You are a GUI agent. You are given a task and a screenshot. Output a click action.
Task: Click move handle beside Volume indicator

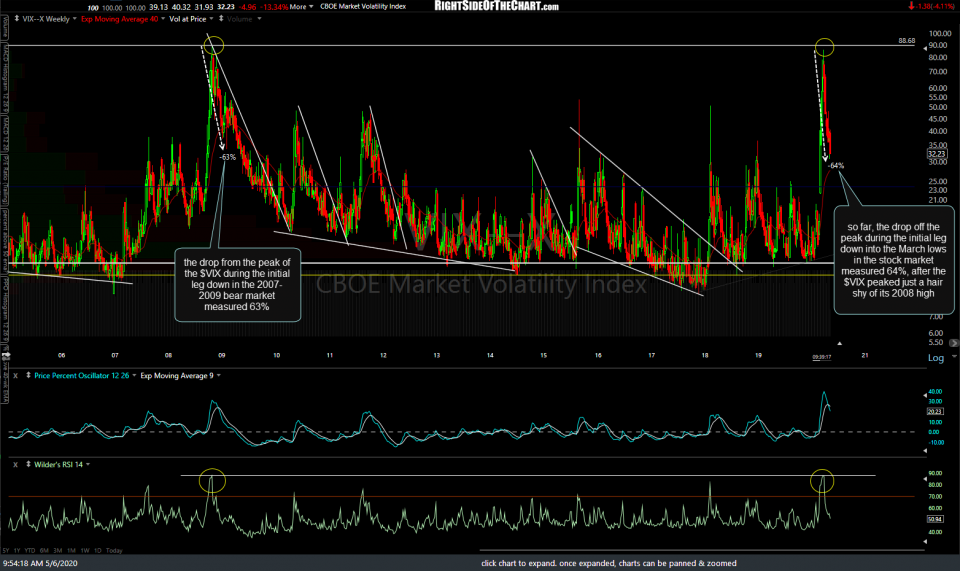(x=221, y=19)
